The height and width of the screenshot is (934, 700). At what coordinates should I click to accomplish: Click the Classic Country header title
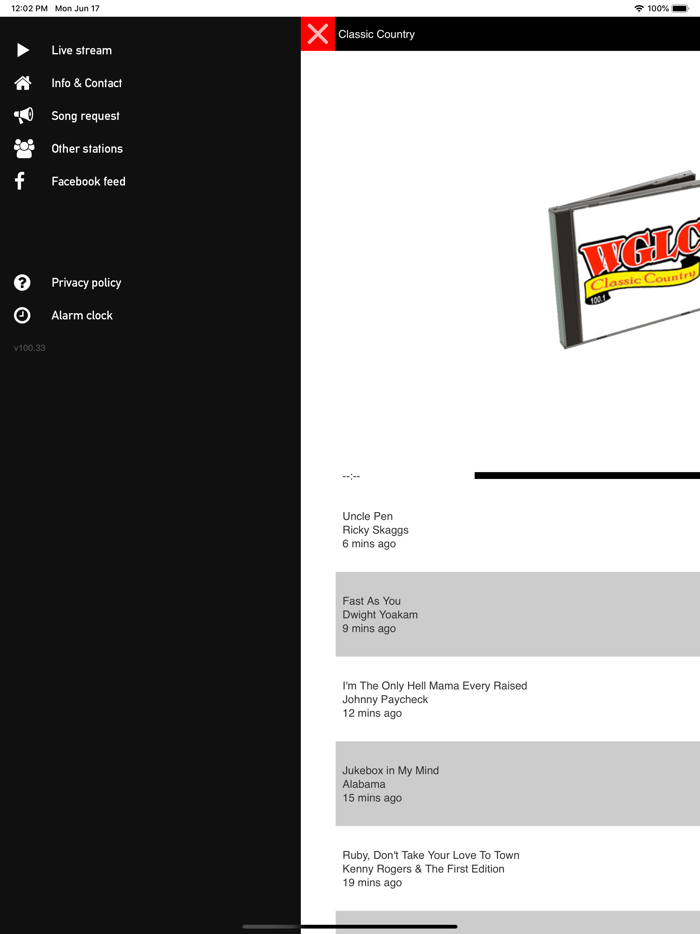[377, 34]
